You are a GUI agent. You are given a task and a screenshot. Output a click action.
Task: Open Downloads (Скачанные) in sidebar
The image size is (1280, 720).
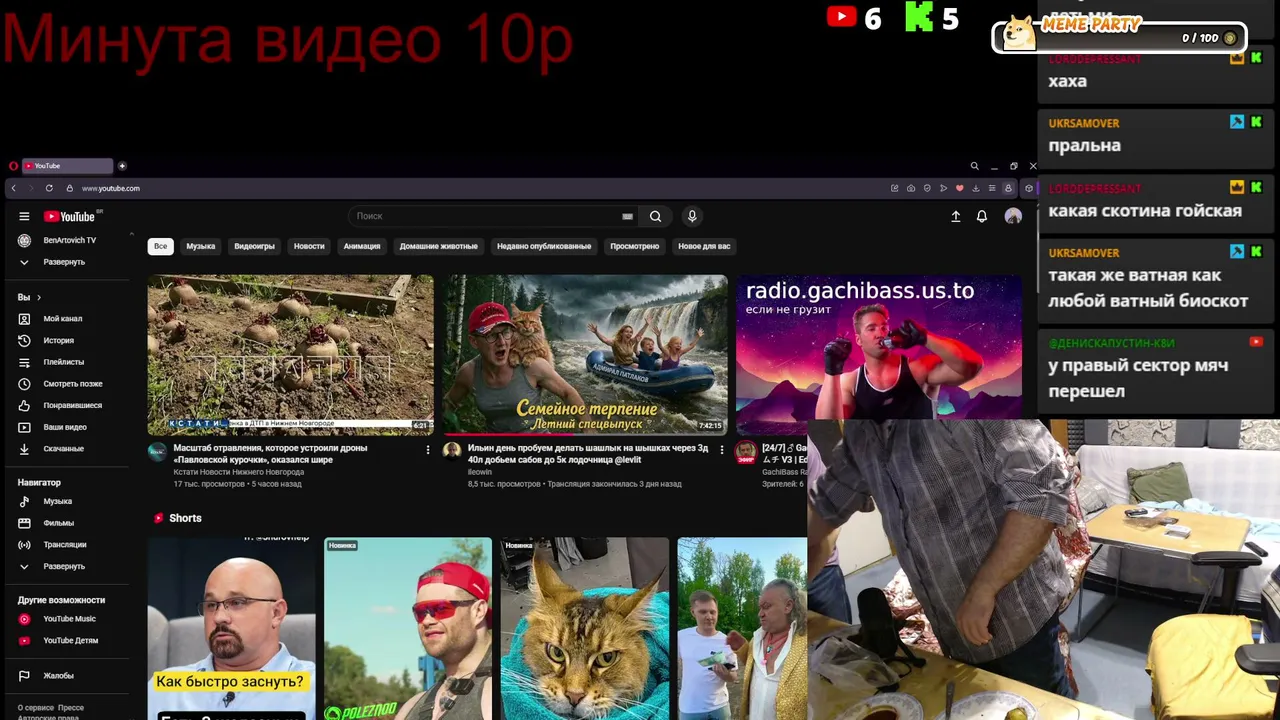[x=51, y=449]
